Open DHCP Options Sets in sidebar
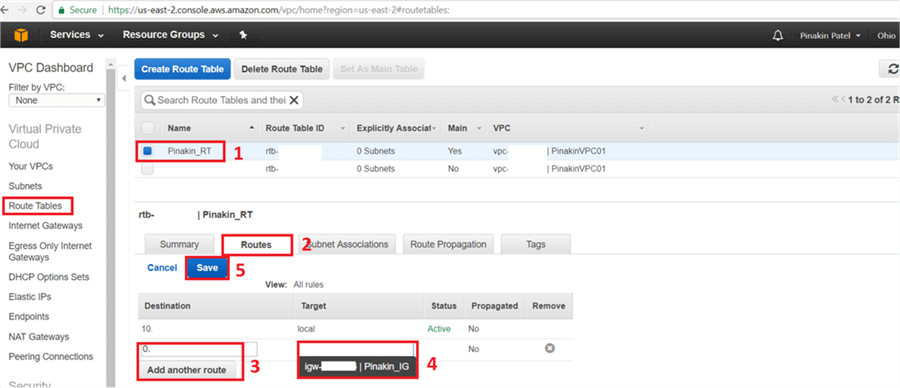This screenshot has height=388, width=900. pyautogui.click(x=49, y=277)
